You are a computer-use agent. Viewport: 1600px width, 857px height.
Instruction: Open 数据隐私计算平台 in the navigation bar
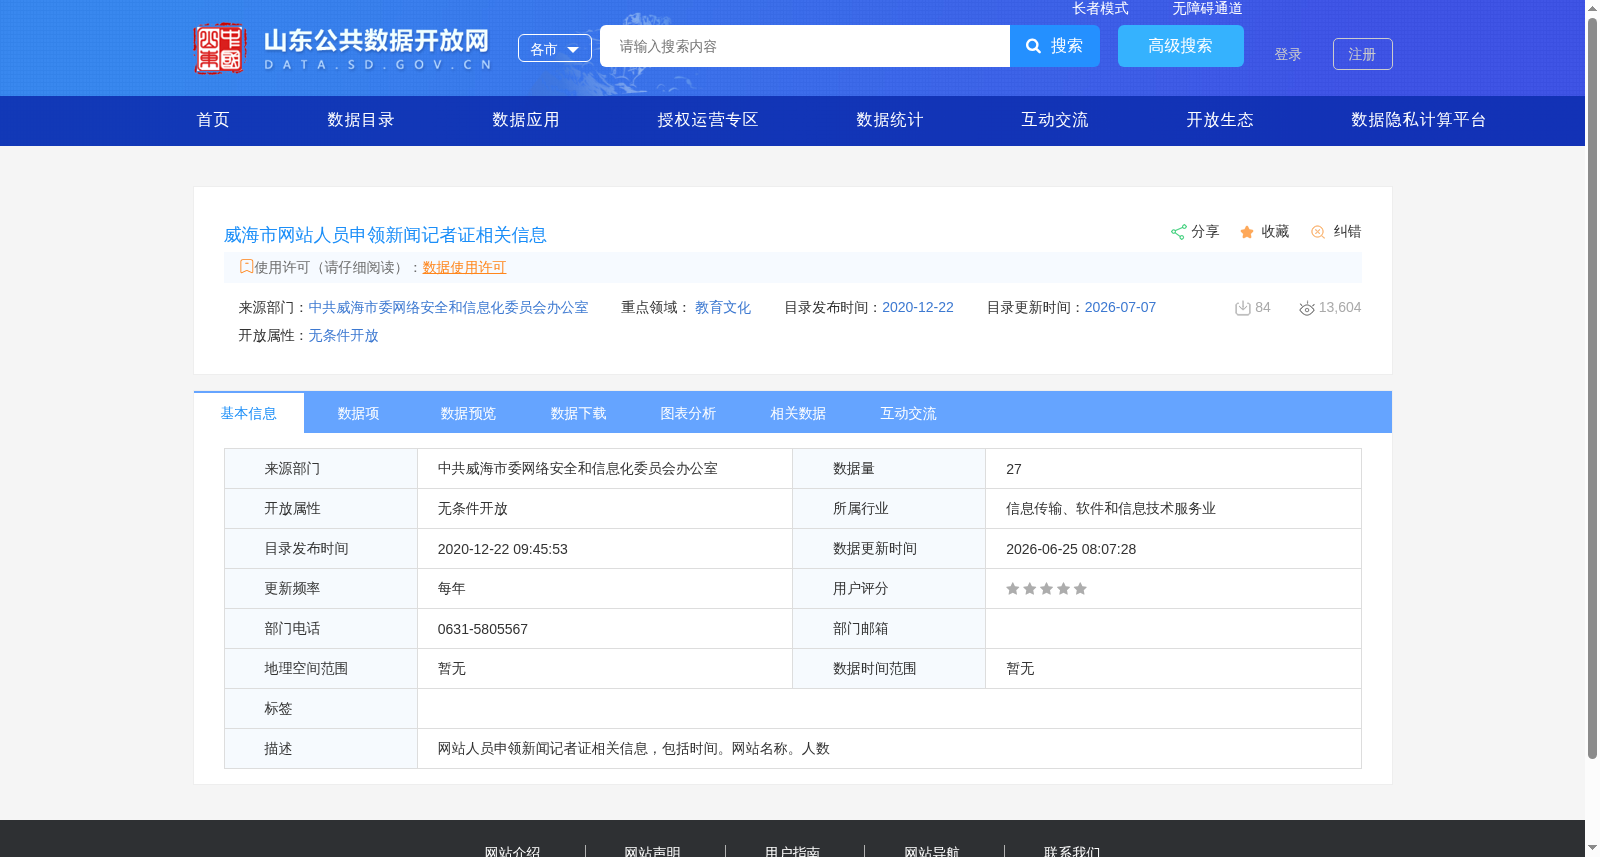tap(1419, 120)
